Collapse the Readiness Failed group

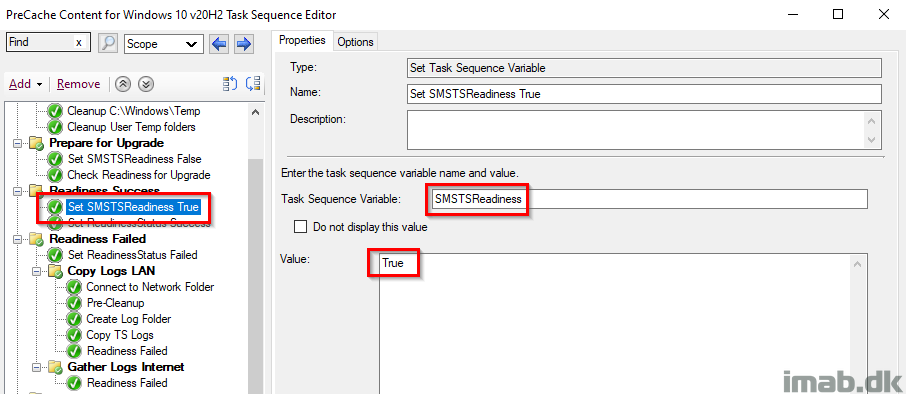[x=17, y=239]
